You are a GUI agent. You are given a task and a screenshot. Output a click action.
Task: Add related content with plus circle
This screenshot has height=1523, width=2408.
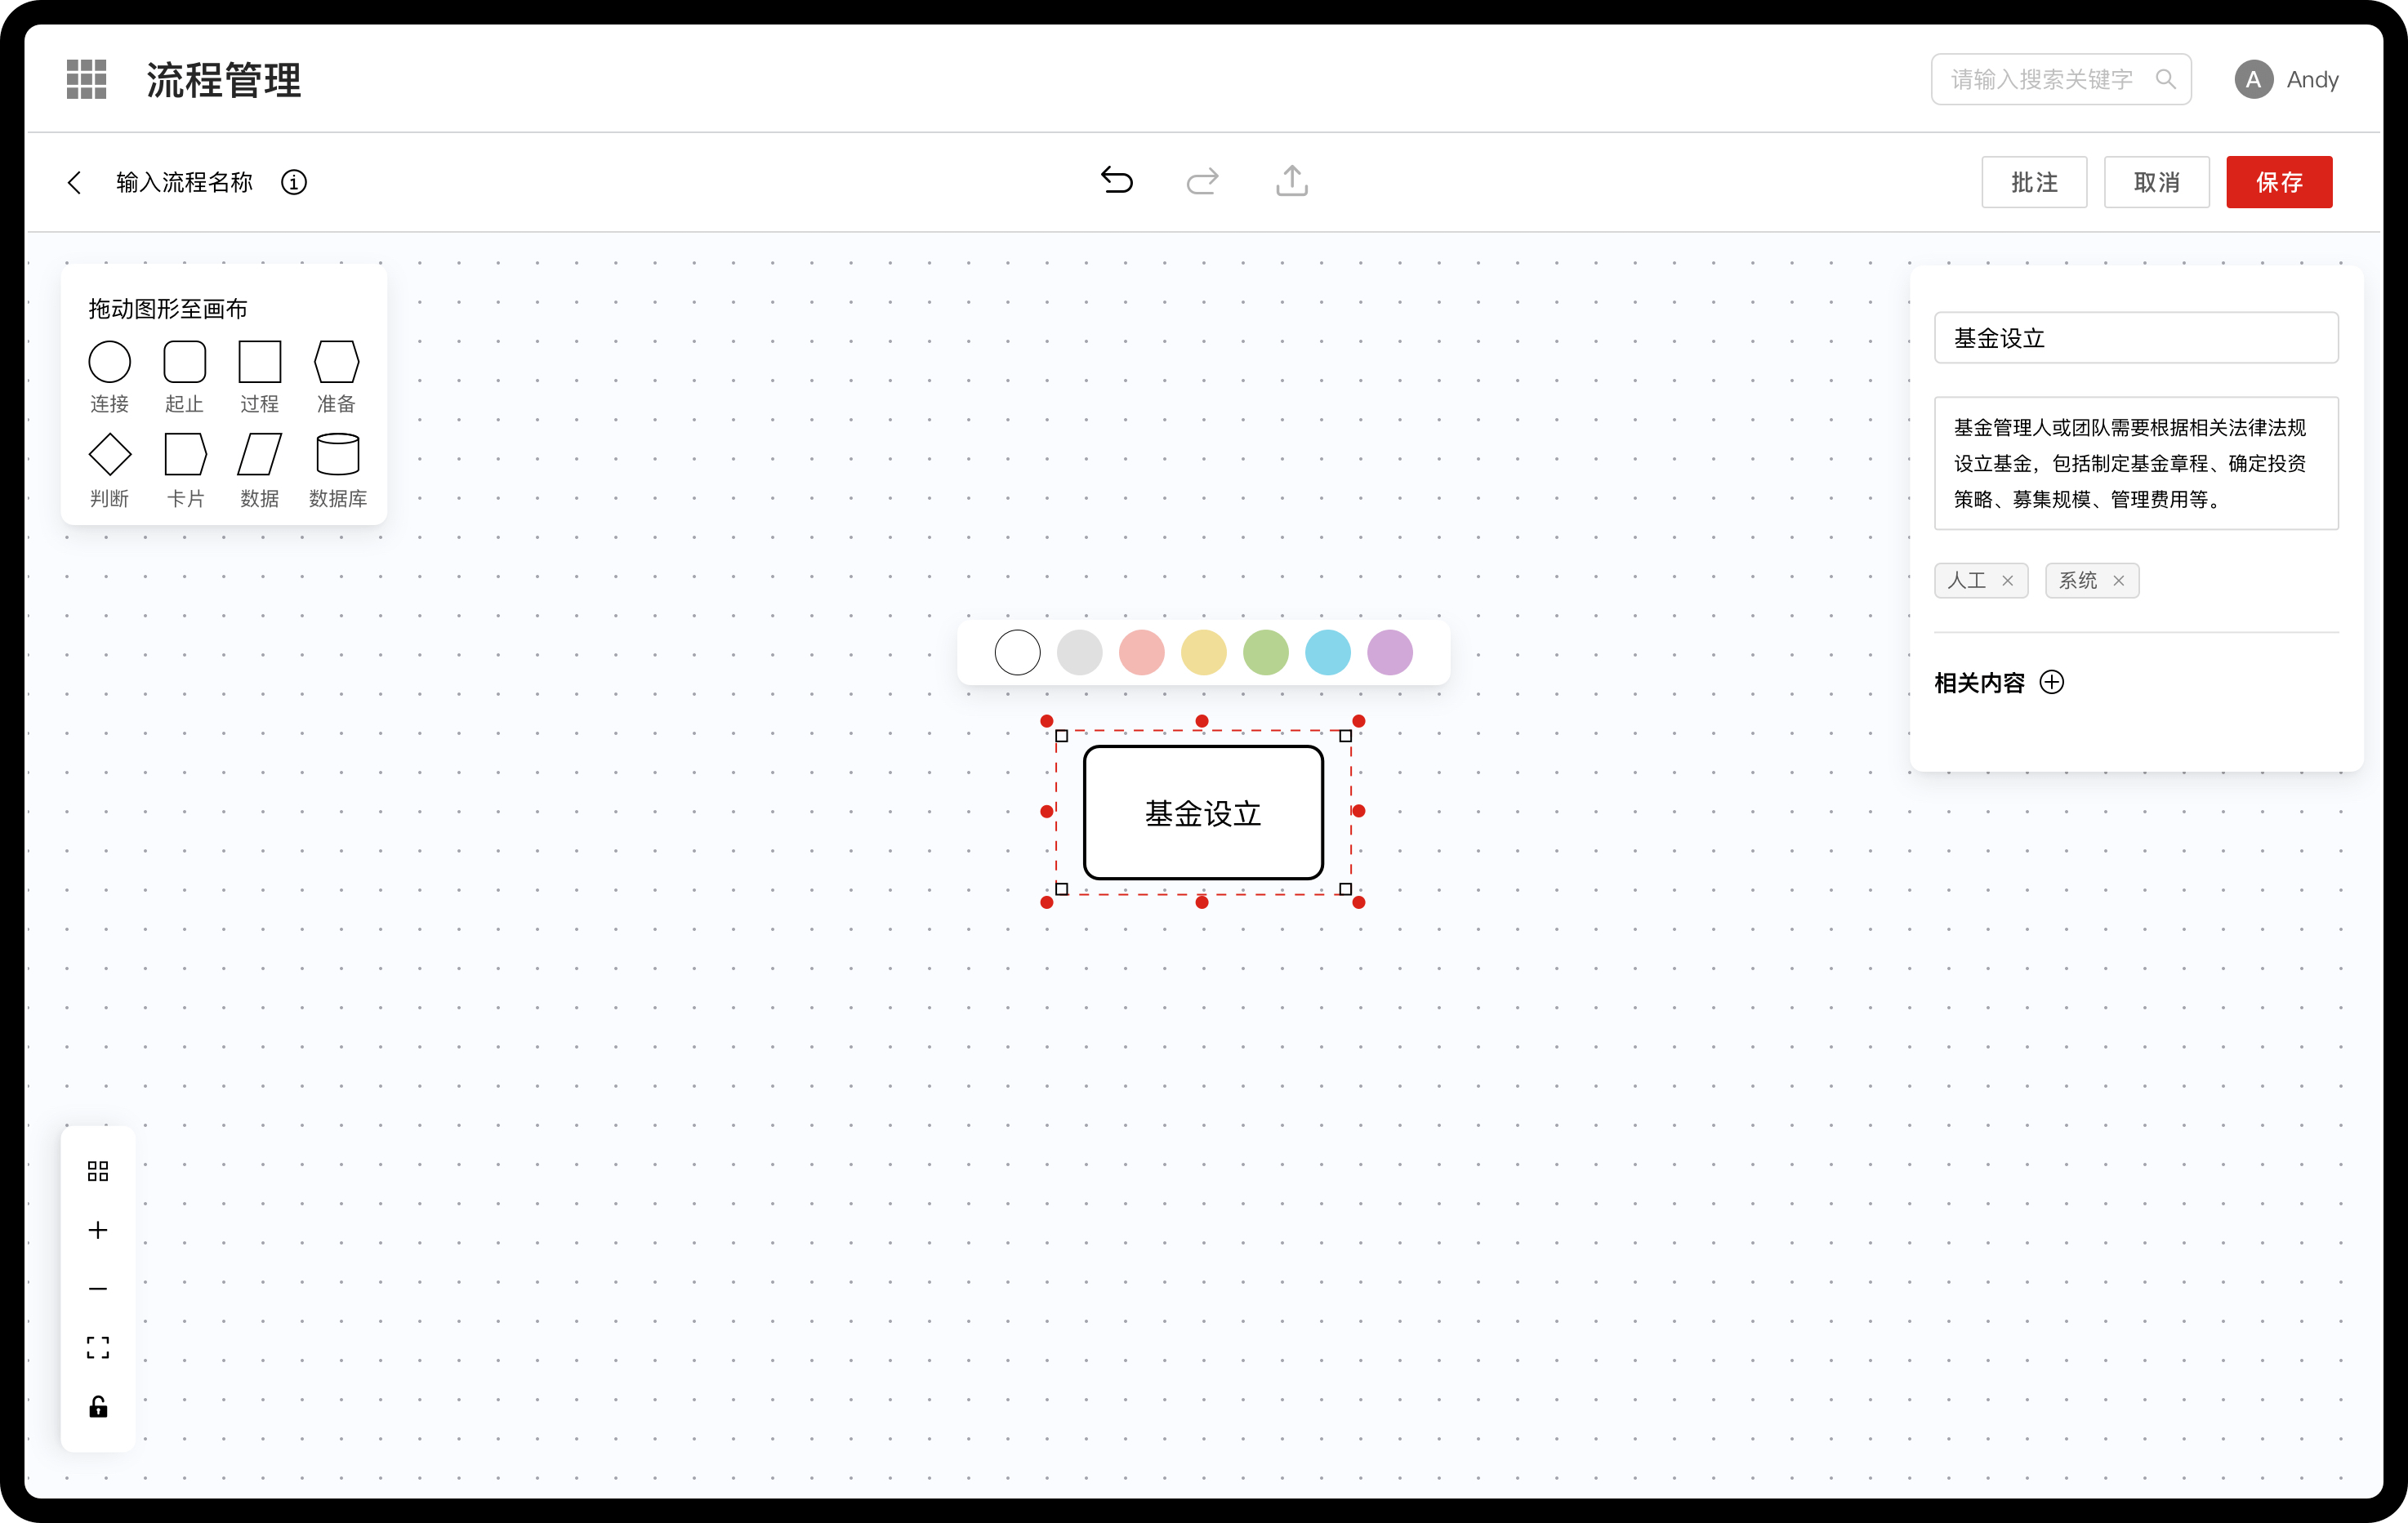pos(2052,682)
